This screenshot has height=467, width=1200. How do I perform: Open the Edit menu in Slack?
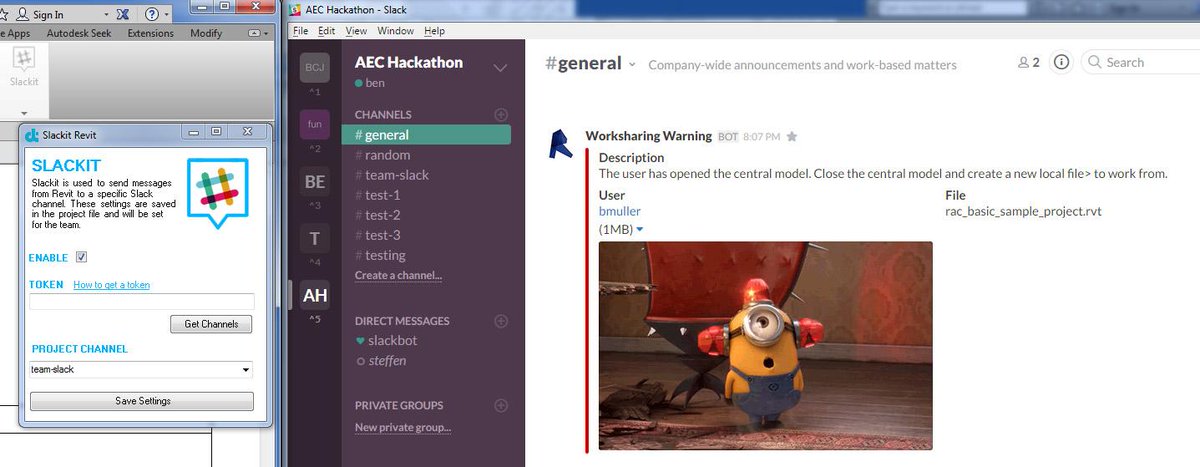click(x=328, y=30)
